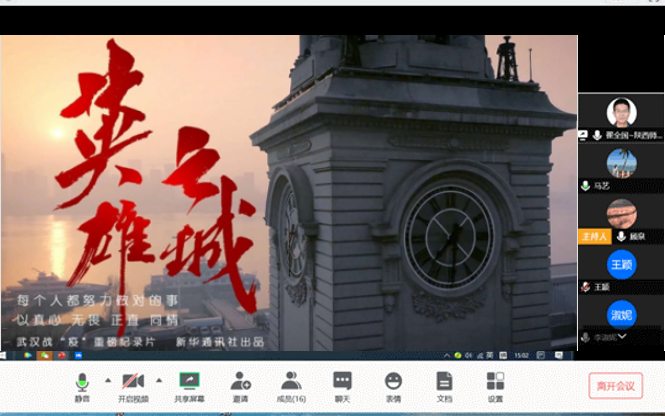
Task: Turn on the camera (开启视频)
Action: point(133,385)
